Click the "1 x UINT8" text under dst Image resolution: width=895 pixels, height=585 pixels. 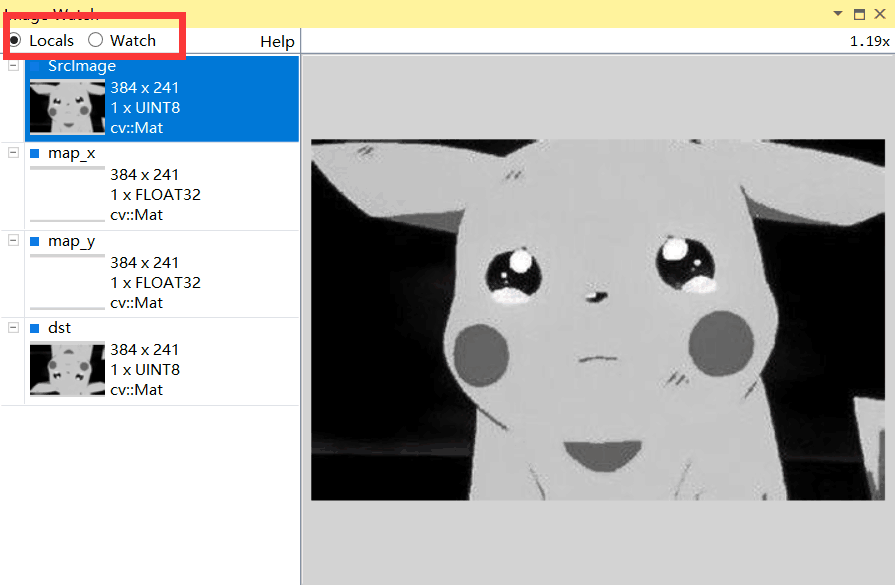pos(145,370)
